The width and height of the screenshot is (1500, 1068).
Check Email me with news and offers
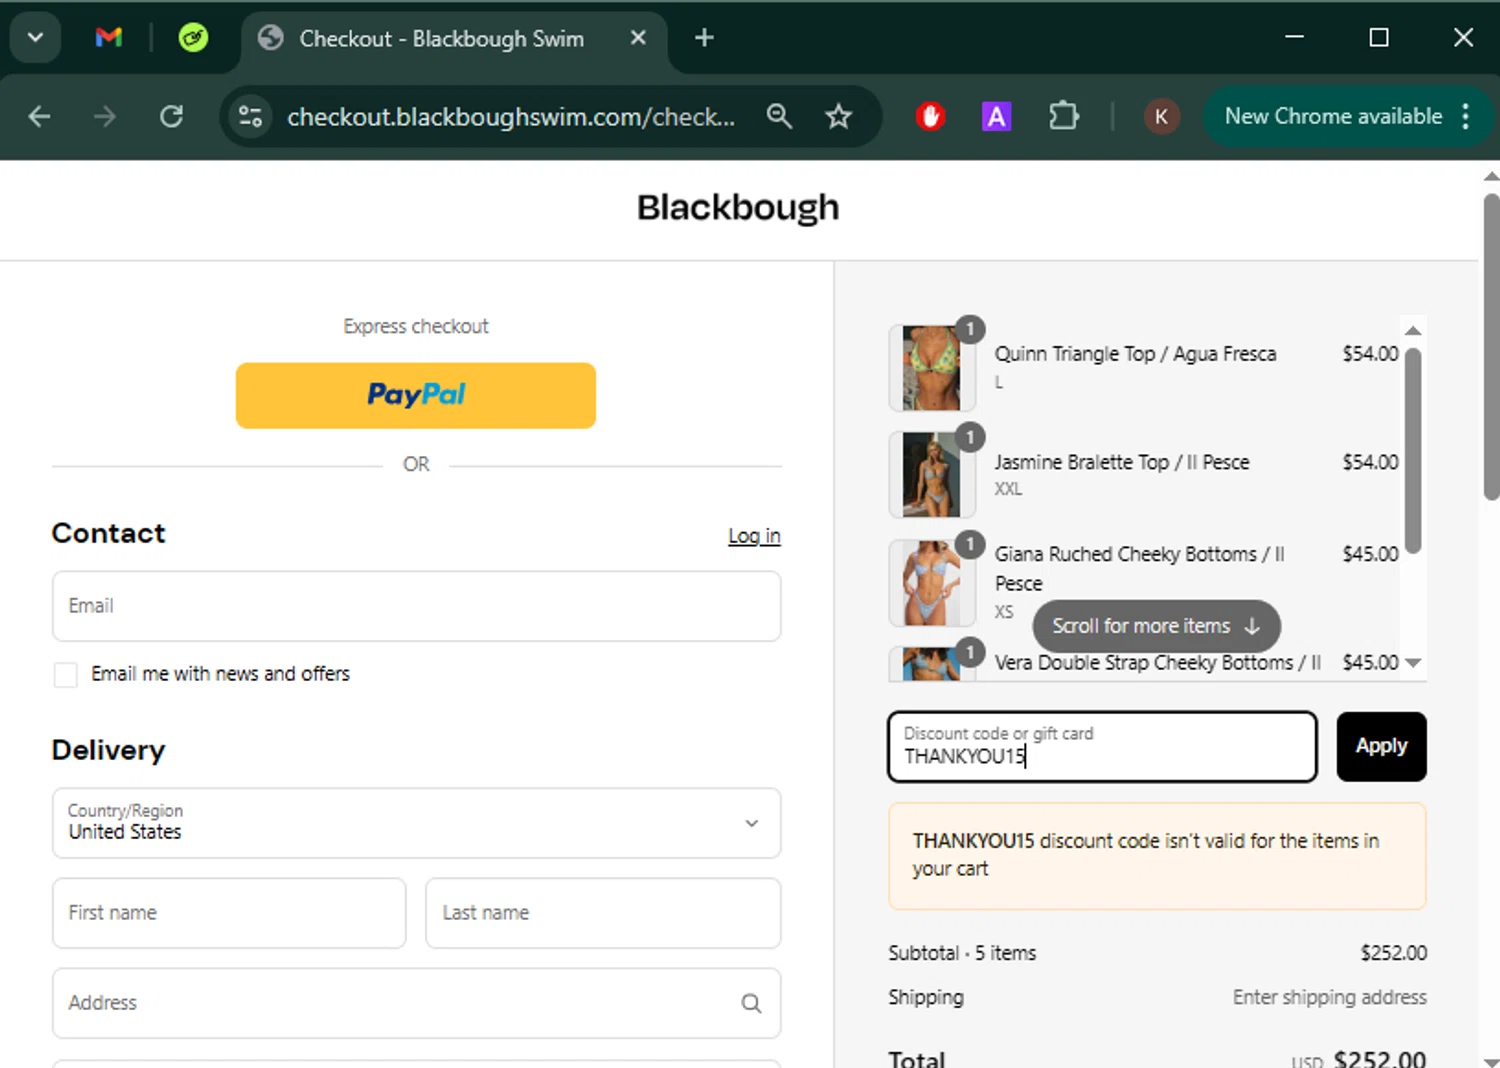65,675
